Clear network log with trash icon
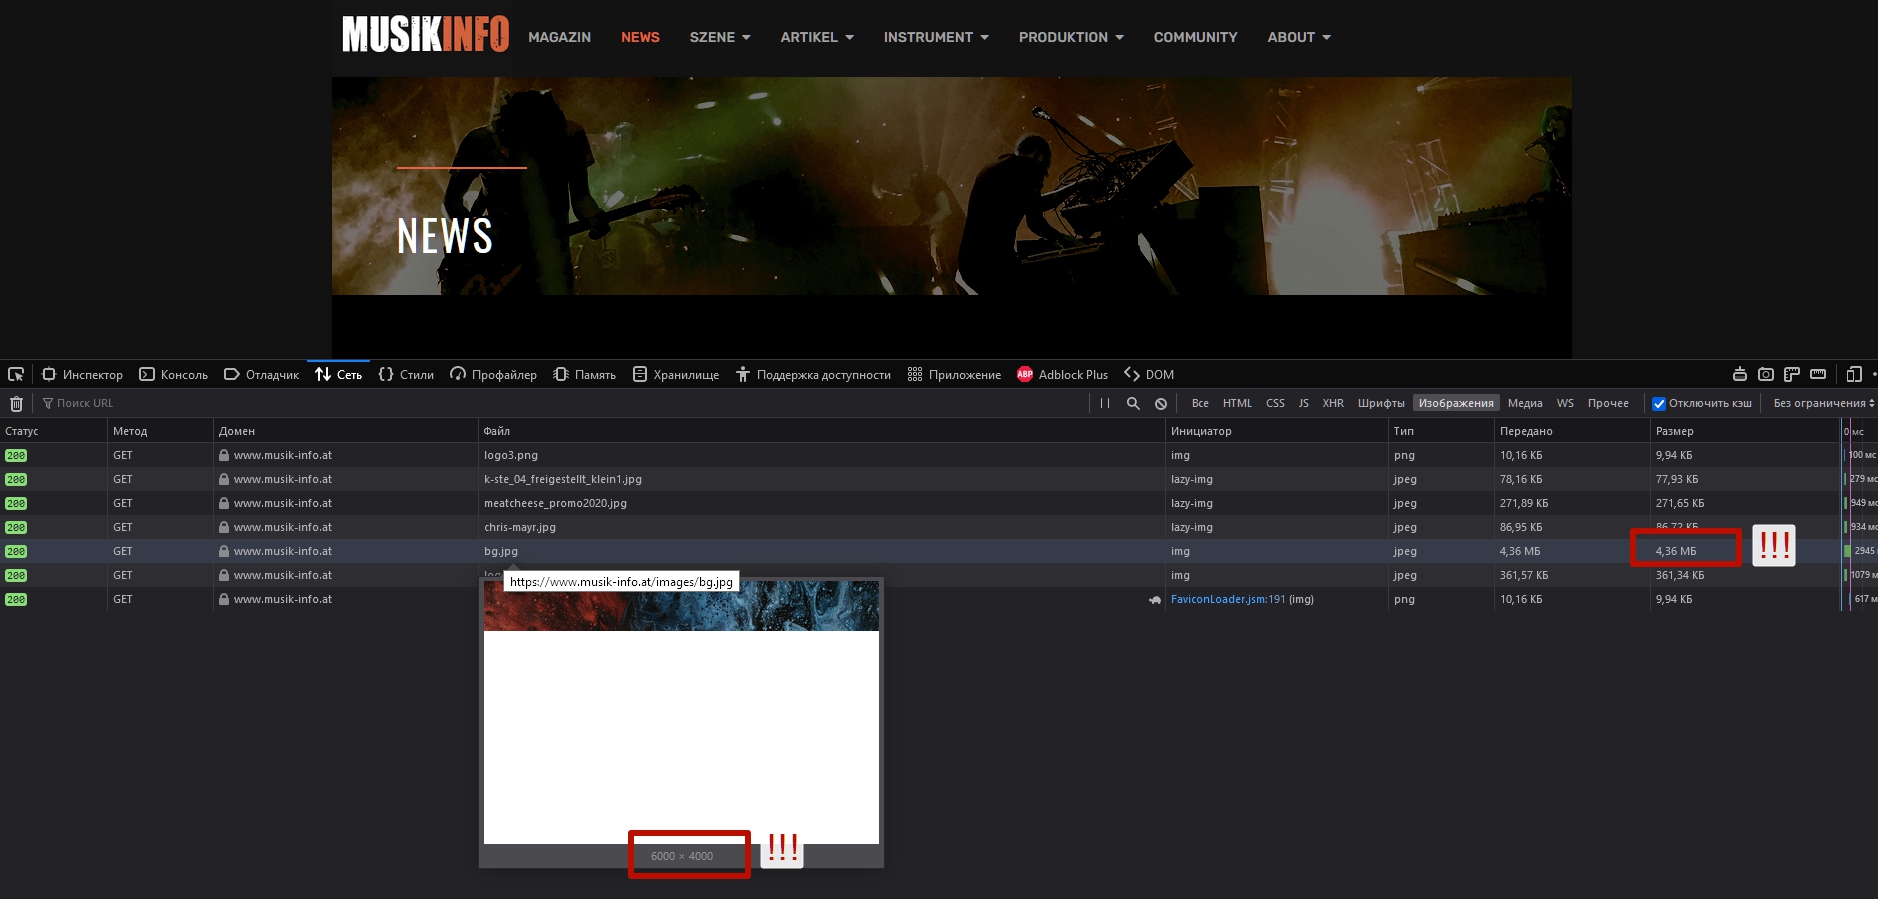Image resolution: width=1878 pixels, height=899 pixels. pos(16,404)
